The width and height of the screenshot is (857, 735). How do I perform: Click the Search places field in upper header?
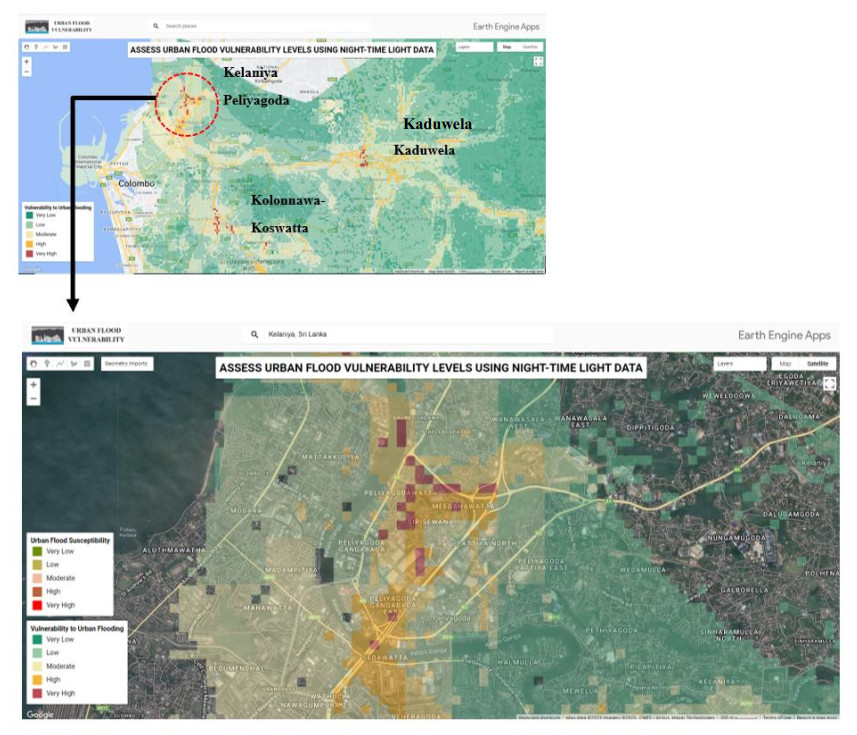coord(260,25)
